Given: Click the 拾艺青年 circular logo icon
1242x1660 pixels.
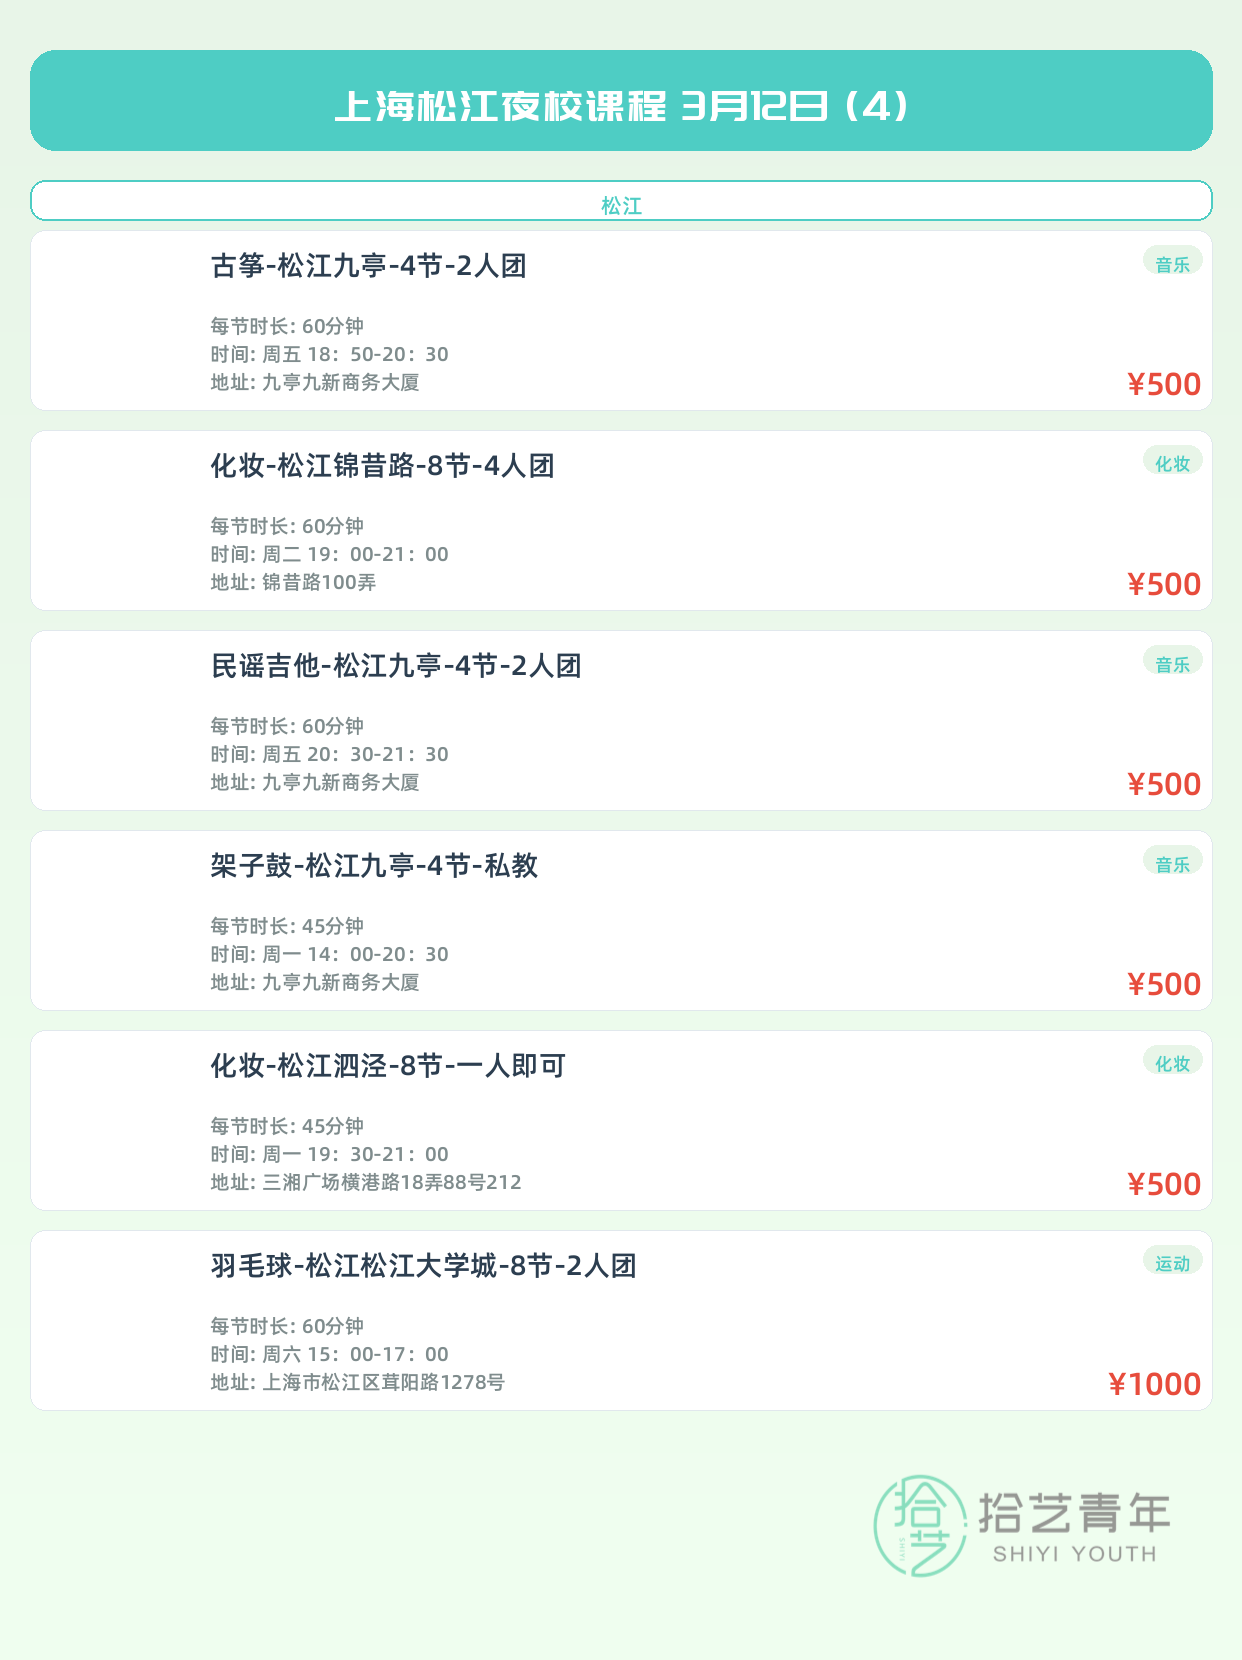Looking at the screenshot, I should pos(919,1525).
